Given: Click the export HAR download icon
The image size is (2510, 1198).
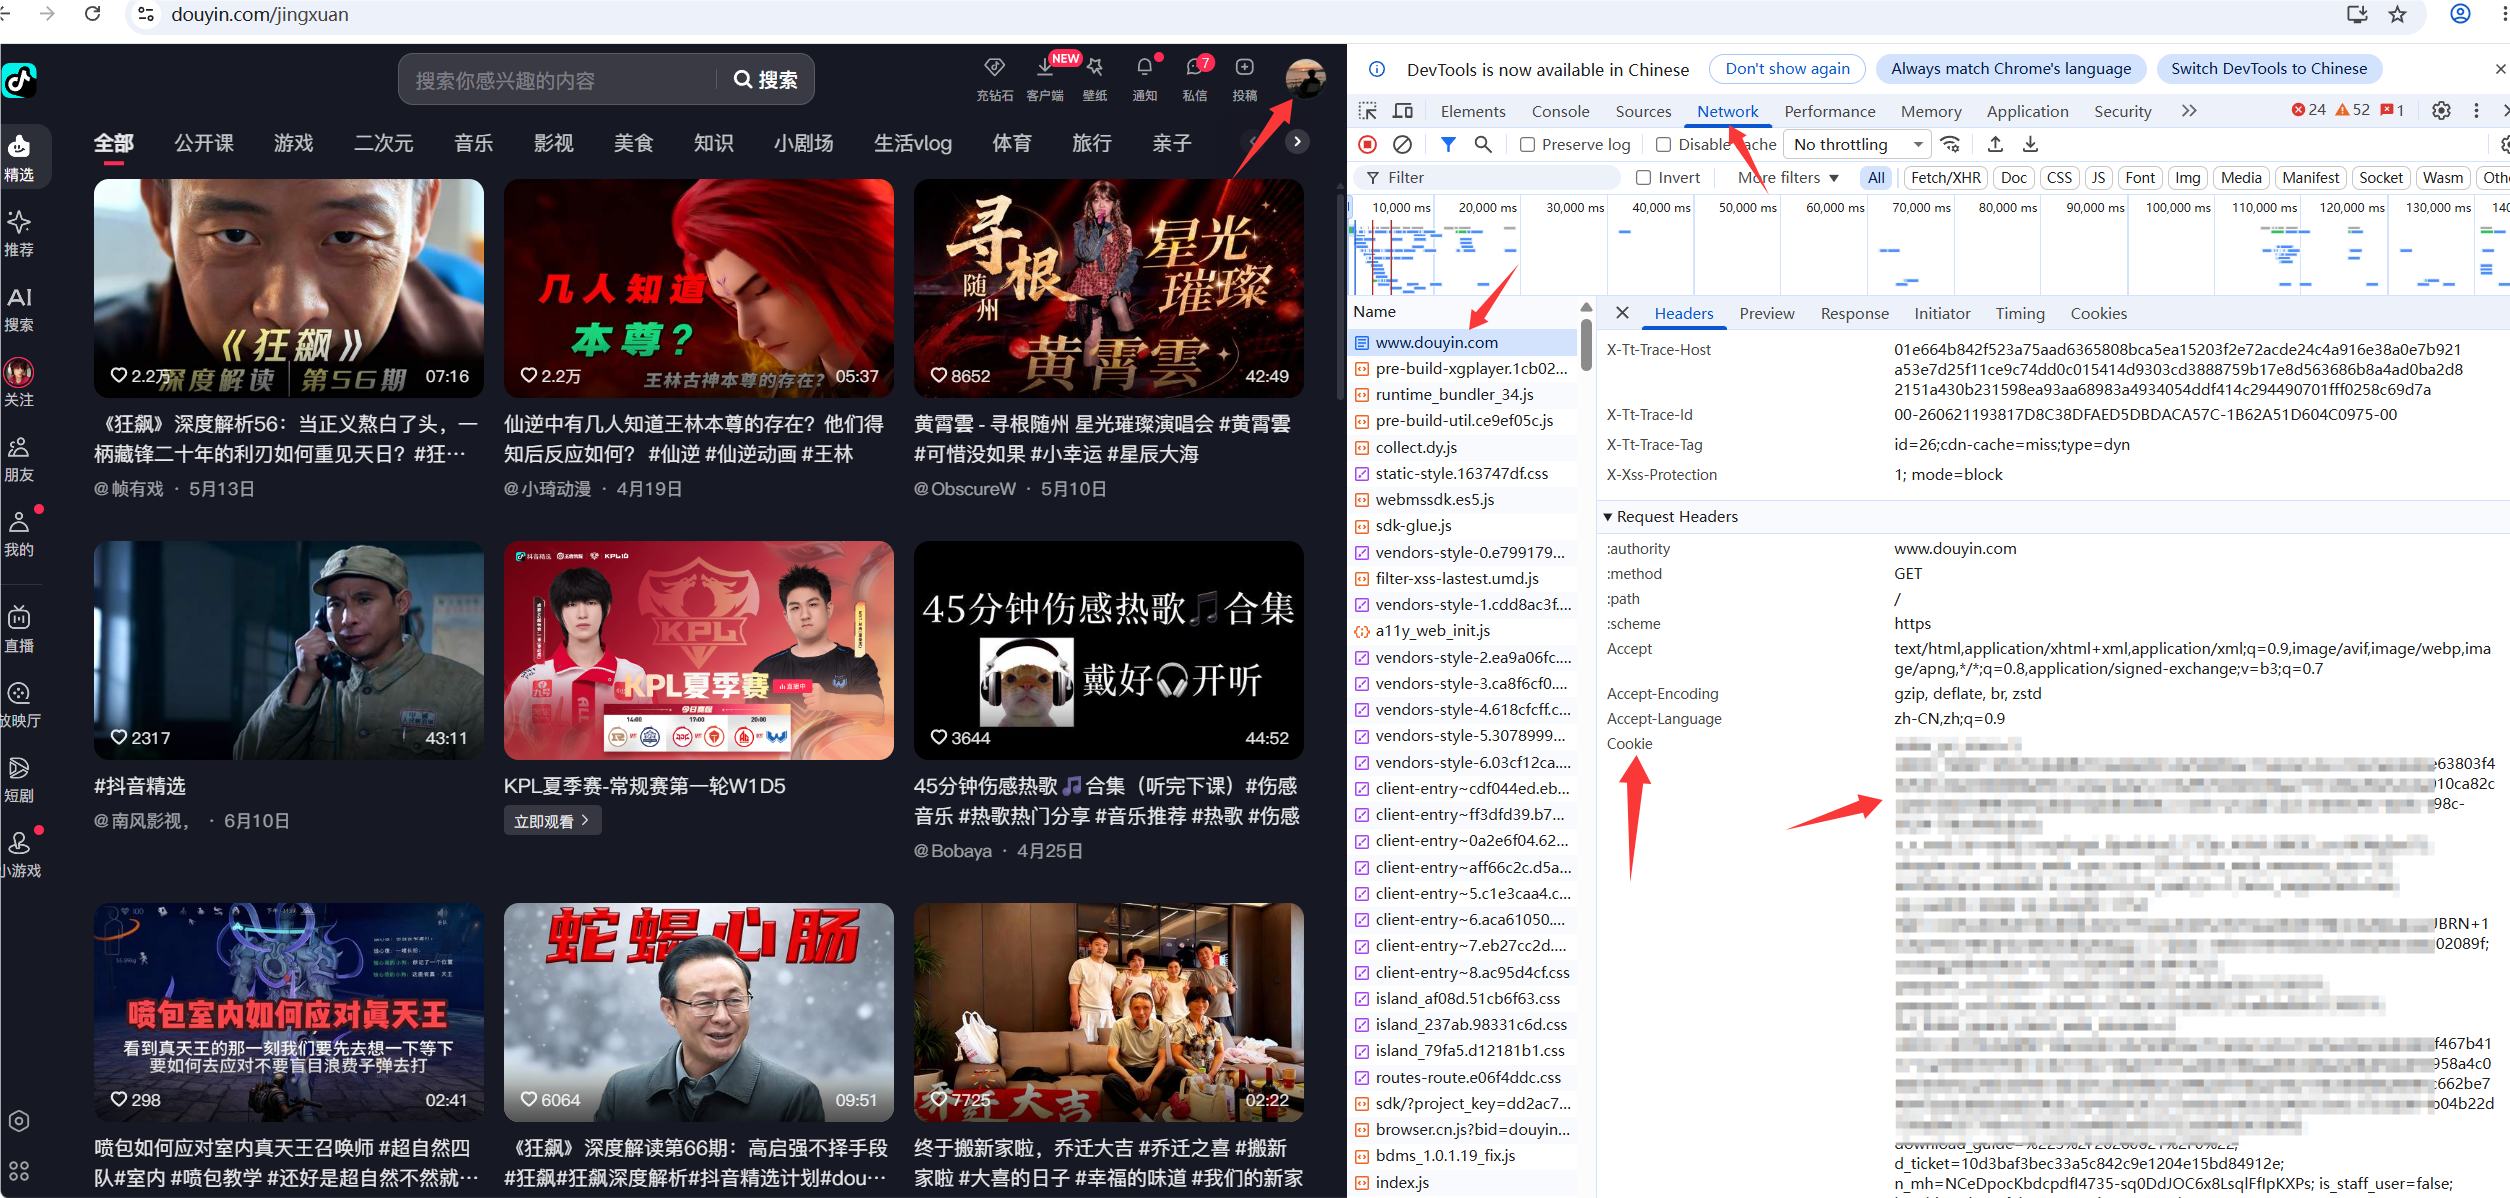Looking at the screenshot, I should [x=2030, y=145].
